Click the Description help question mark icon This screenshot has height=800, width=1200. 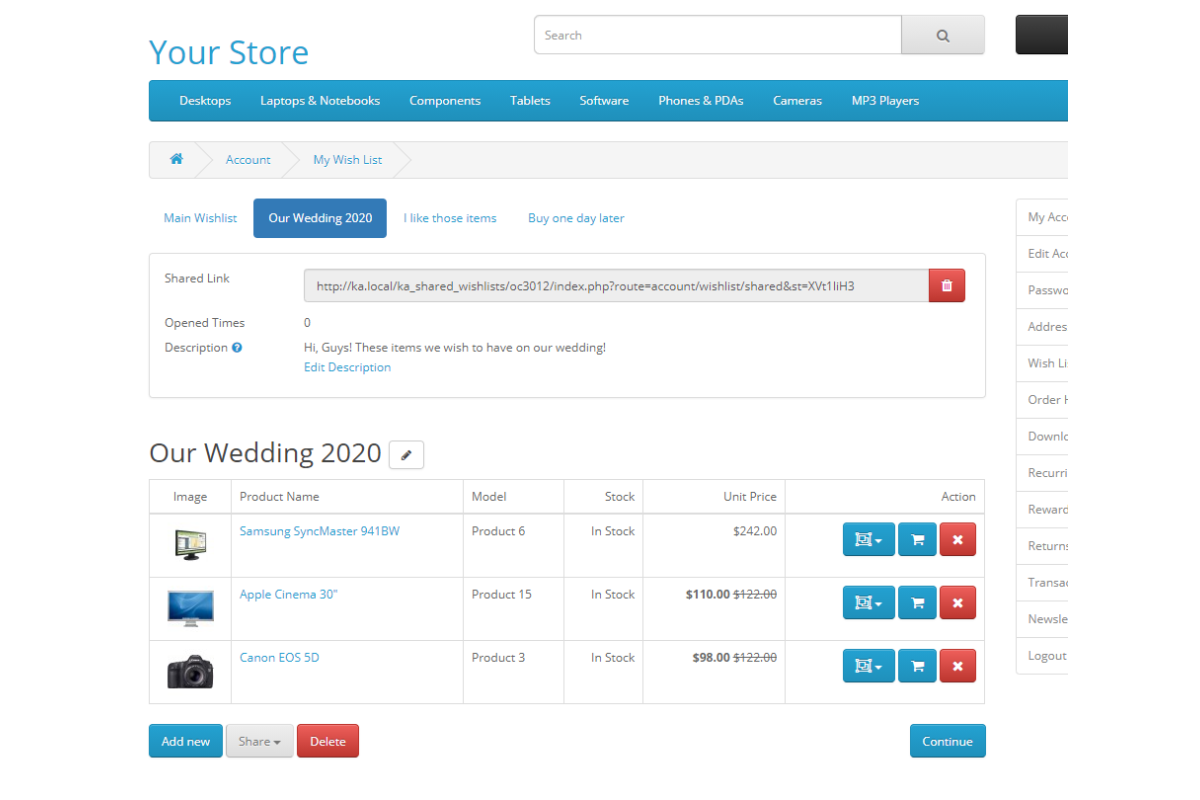pos(237,348)
